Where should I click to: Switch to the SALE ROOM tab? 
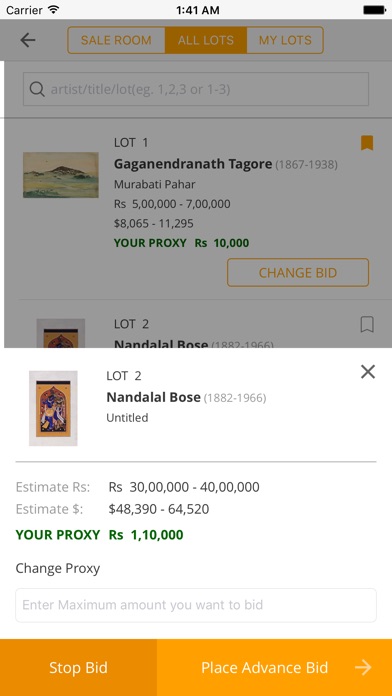pyautogui.click(x=116, y=40)
